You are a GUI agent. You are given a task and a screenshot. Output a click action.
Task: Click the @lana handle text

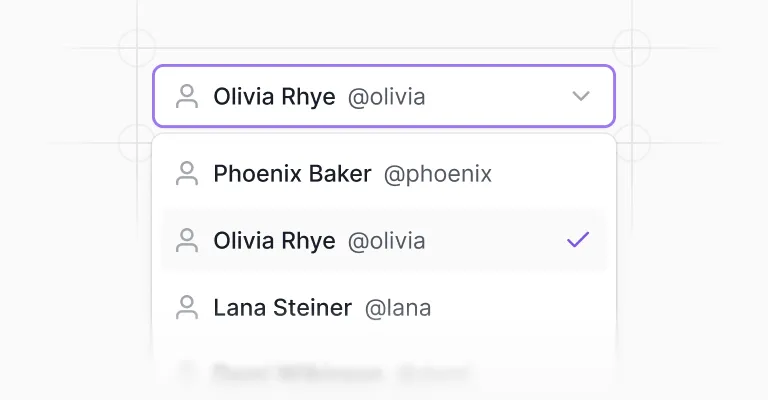pos(398,309)
